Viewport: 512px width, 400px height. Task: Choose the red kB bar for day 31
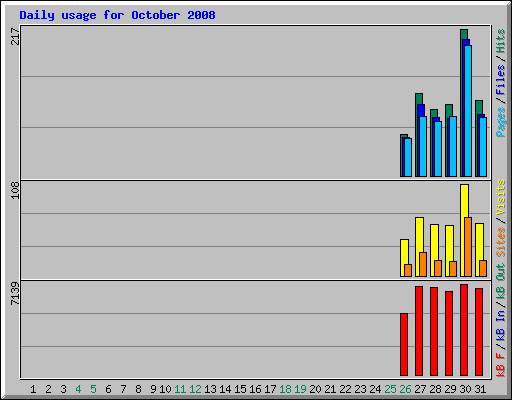coord(479,332)
